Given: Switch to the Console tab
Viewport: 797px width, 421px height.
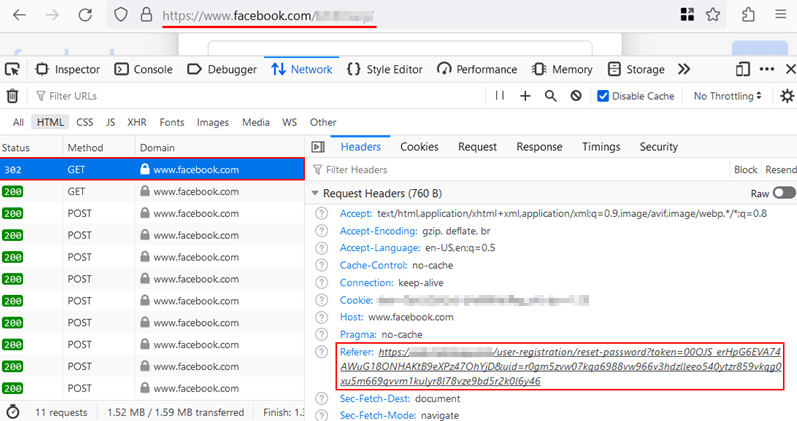Looking at the screenshot, I should (x=143, y=69).
